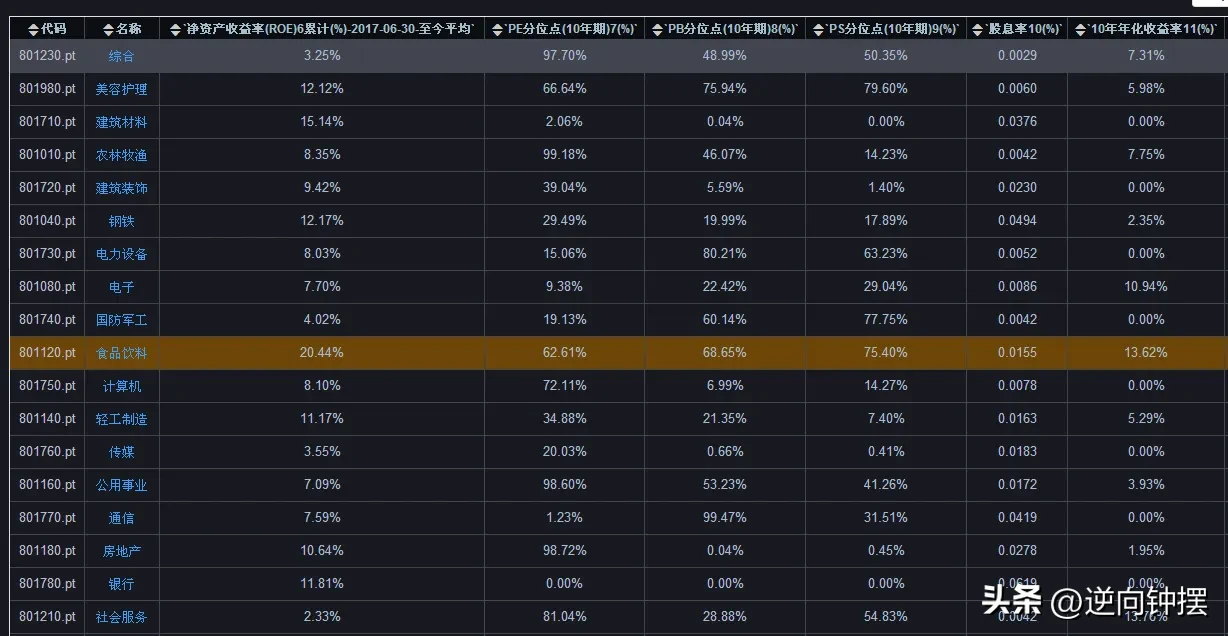1228x636 pixels.
Task: Click sort icon beside 股息率 header
Action: (x=979, y=30)
